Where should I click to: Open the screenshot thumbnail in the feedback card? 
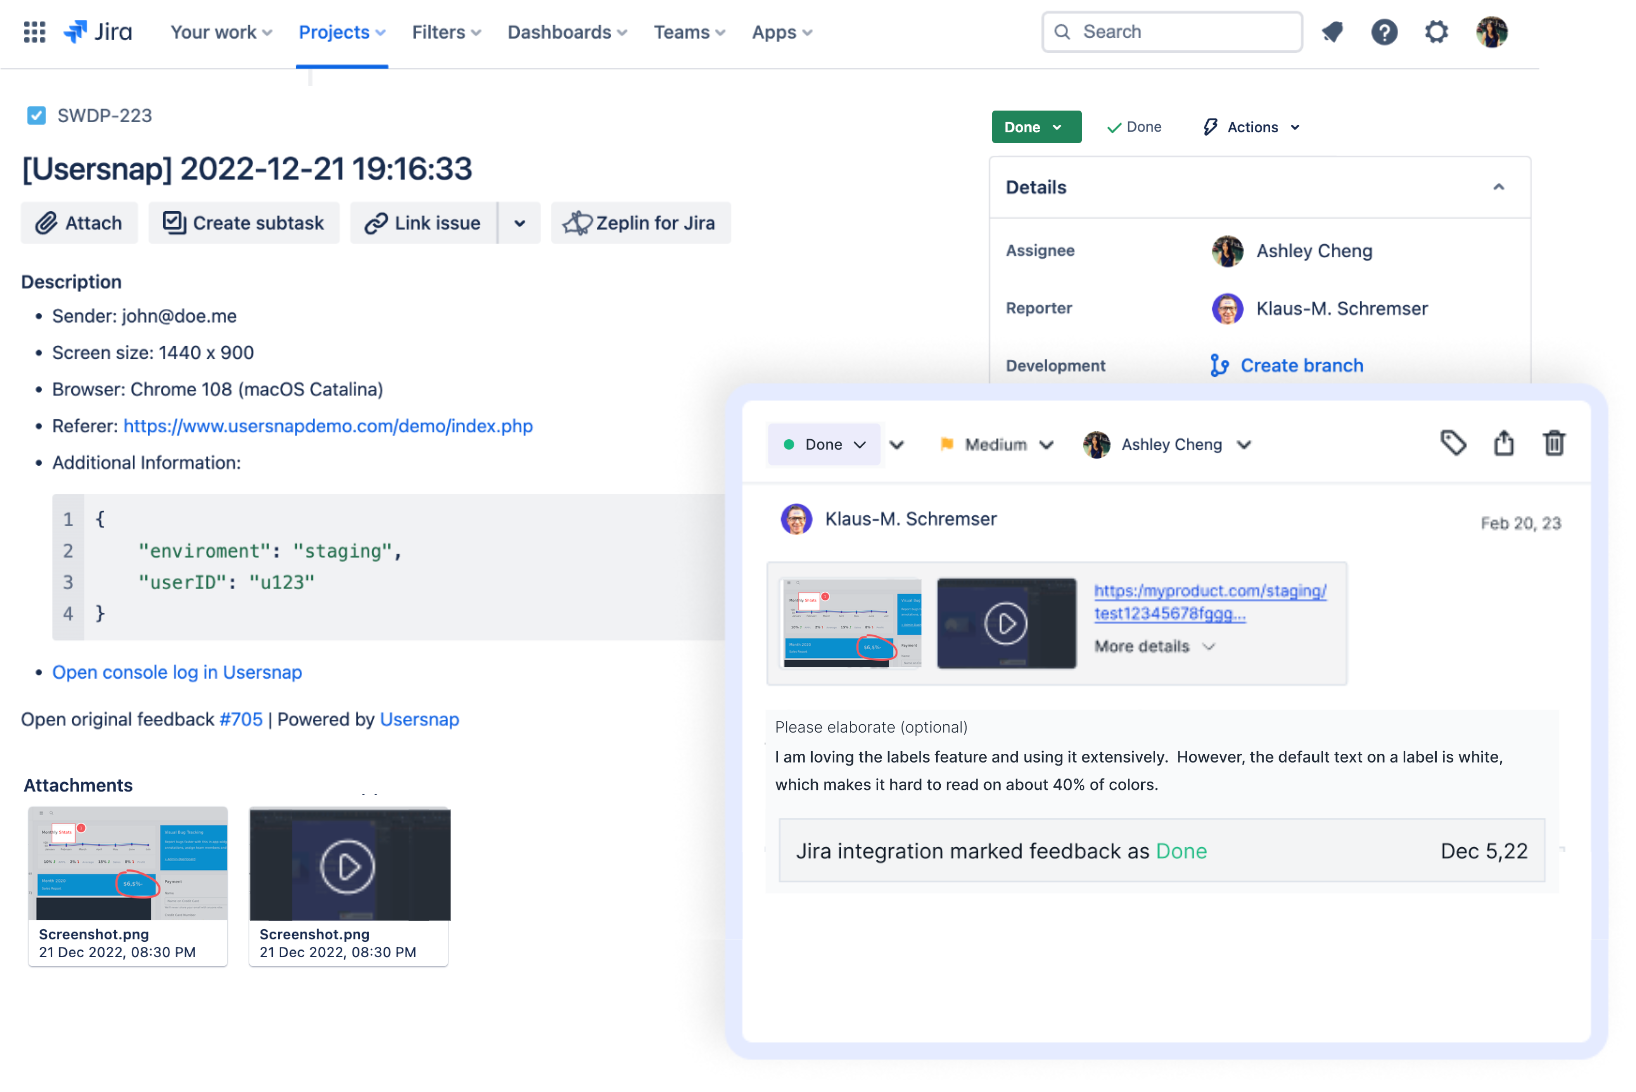[x=851, y=623]
